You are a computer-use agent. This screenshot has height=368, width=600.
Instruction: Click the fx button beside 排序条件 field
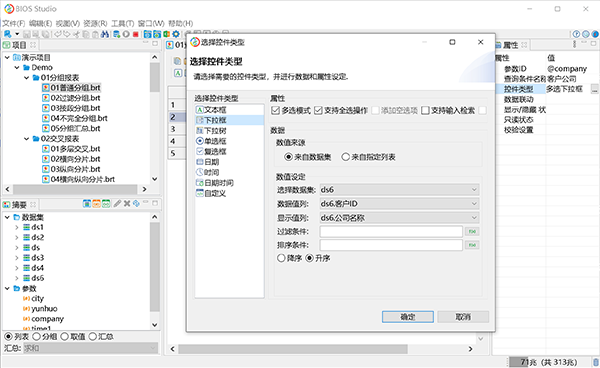[x=472, y=245]
